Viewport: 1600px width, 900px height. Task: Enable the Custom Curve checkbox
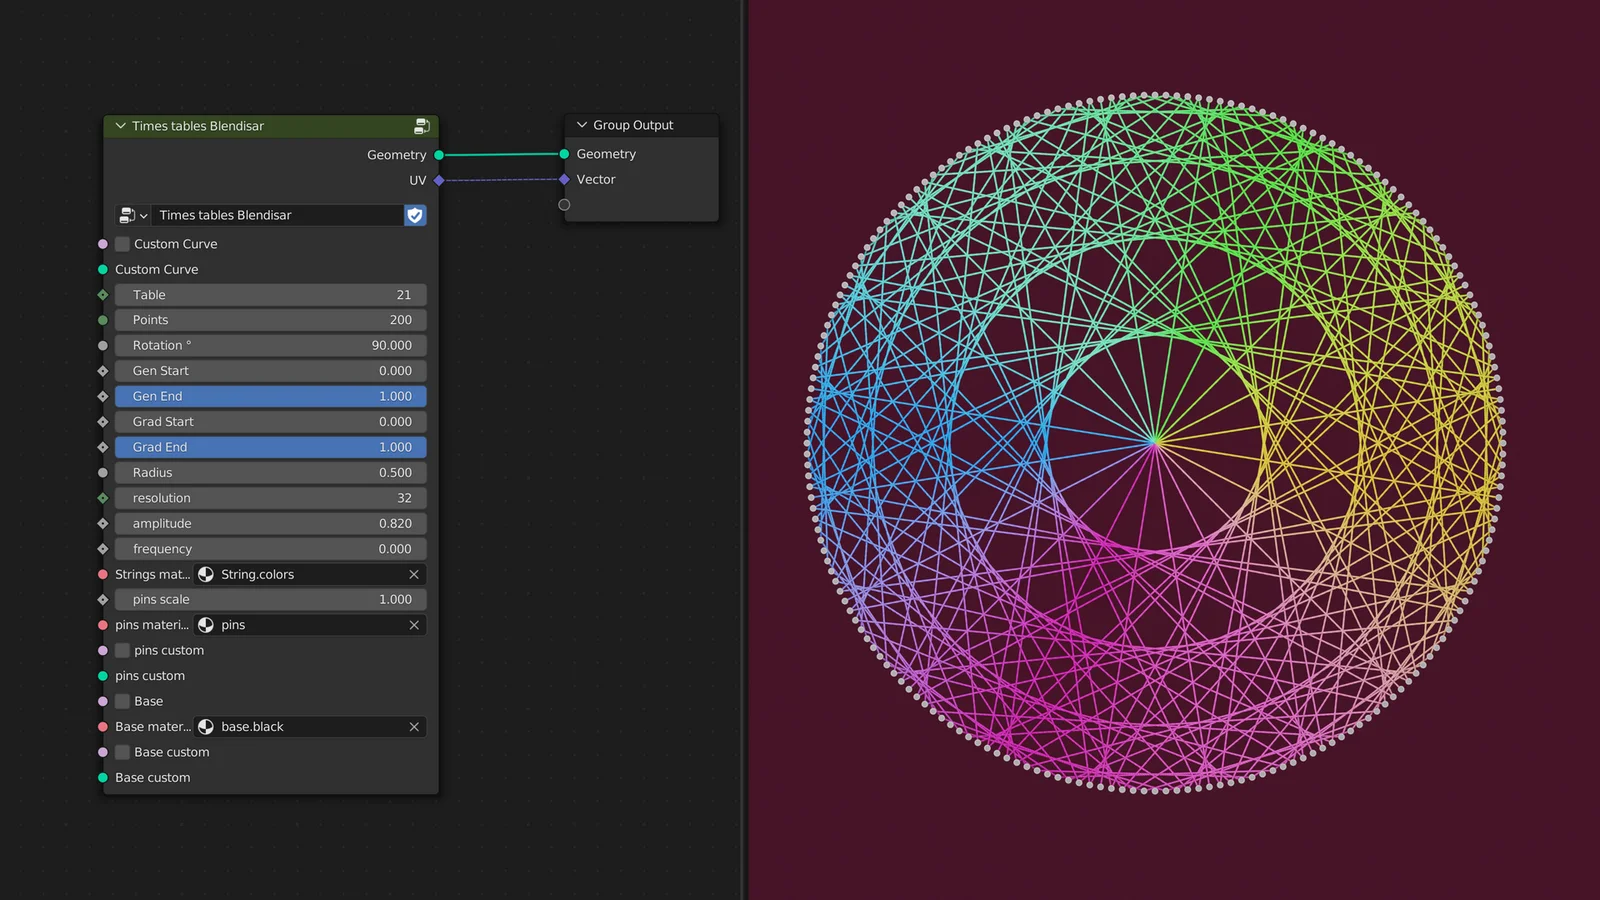click(x=123, y=244)
